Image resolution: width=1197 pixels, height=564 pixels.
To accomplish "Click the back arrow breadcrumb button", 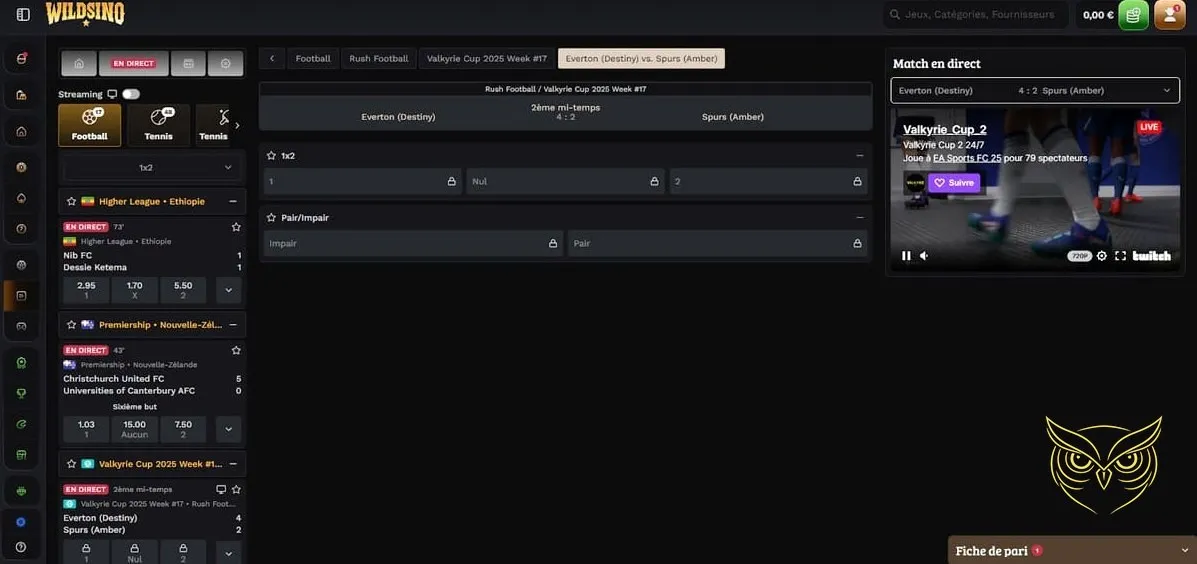I will point(272,58).
